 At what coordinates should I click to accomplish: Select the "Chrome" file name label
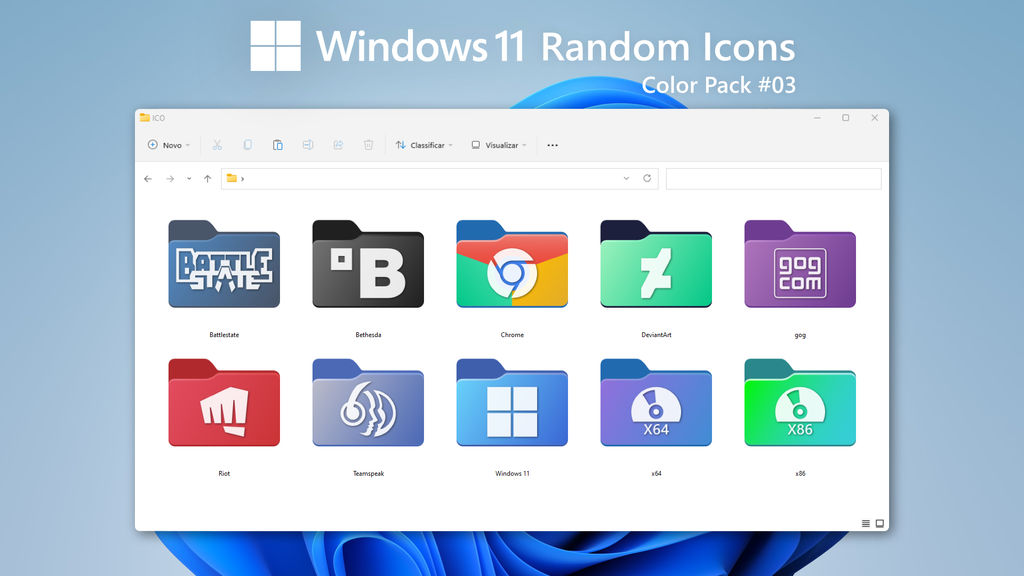512,335
